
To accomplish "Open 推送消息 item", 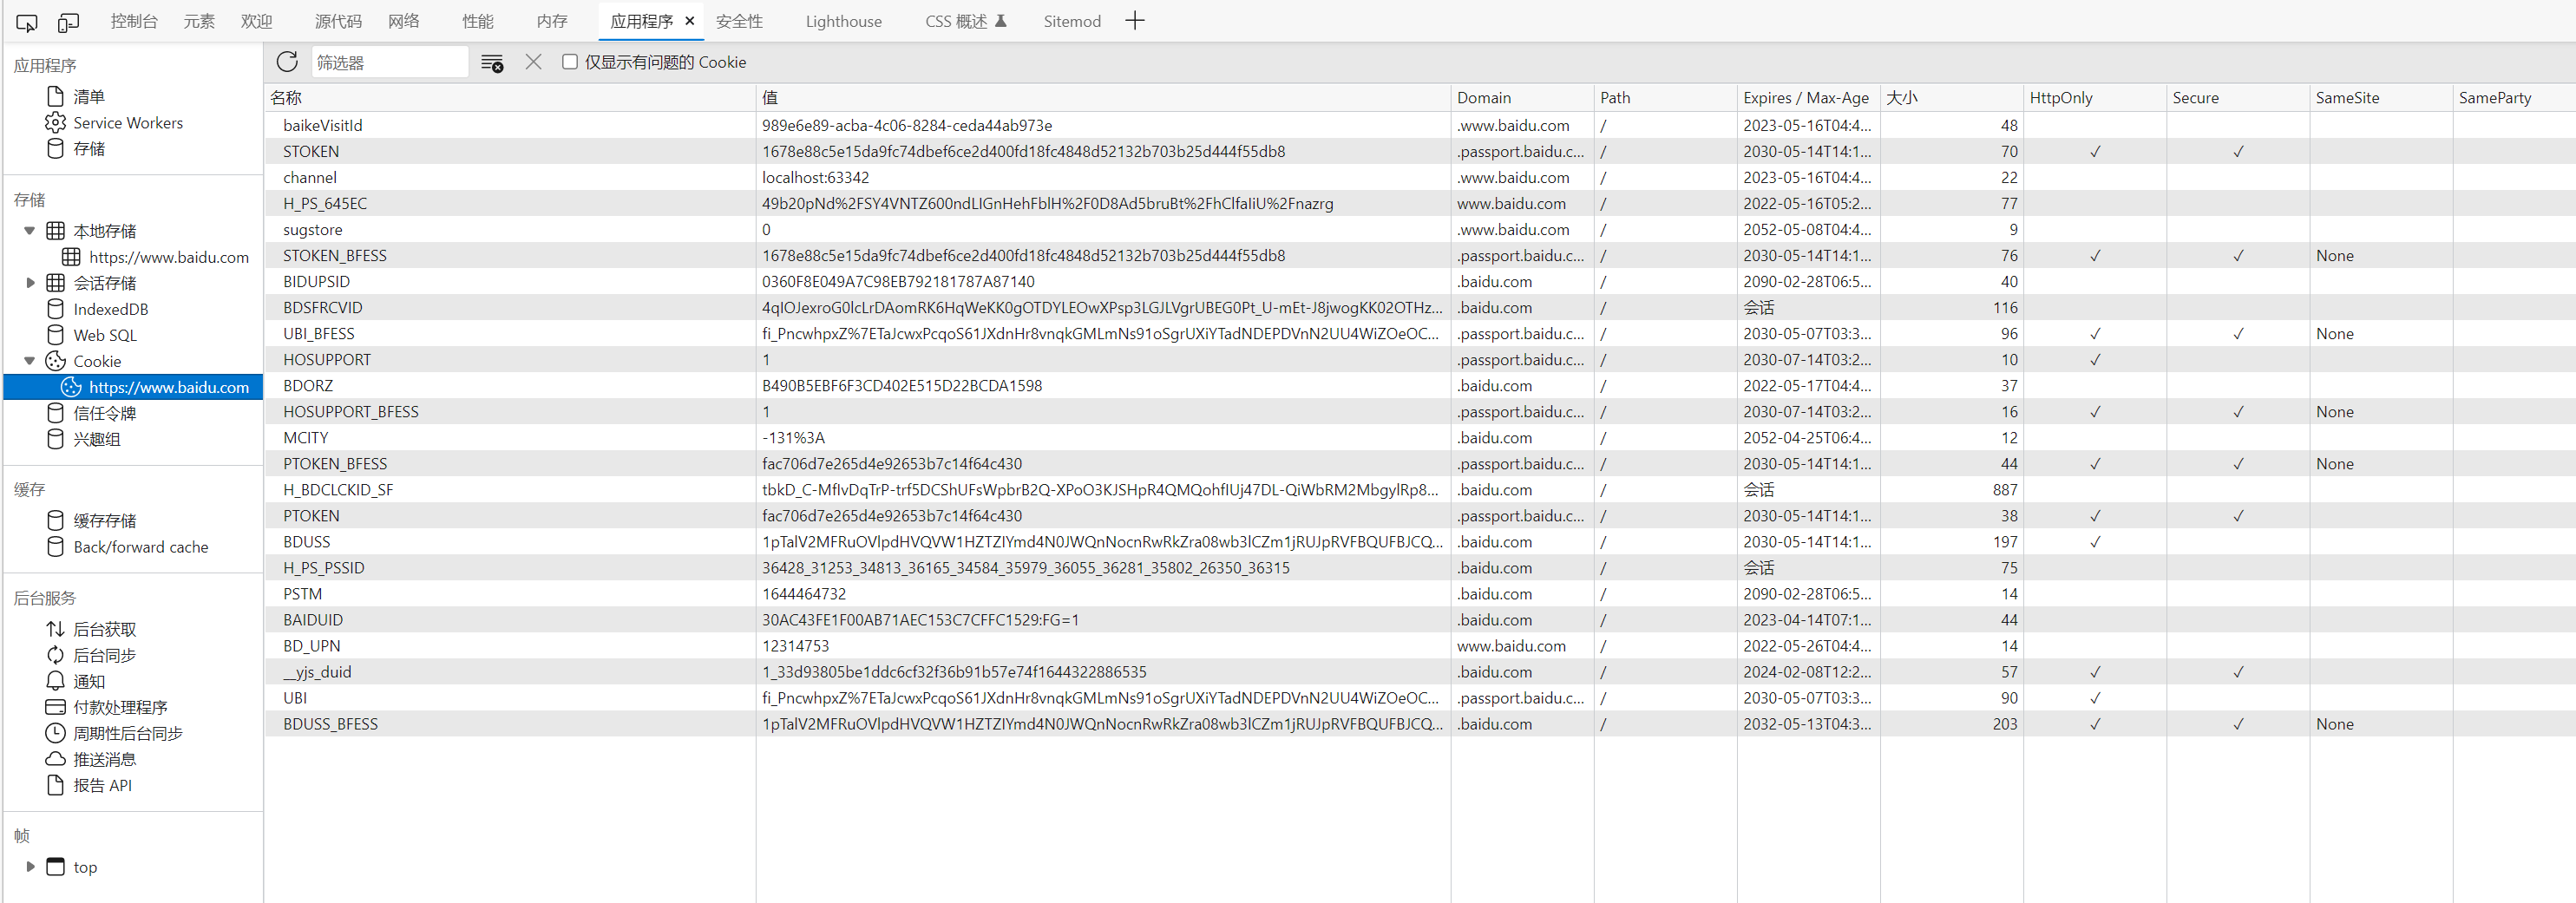I will point(105,758).
